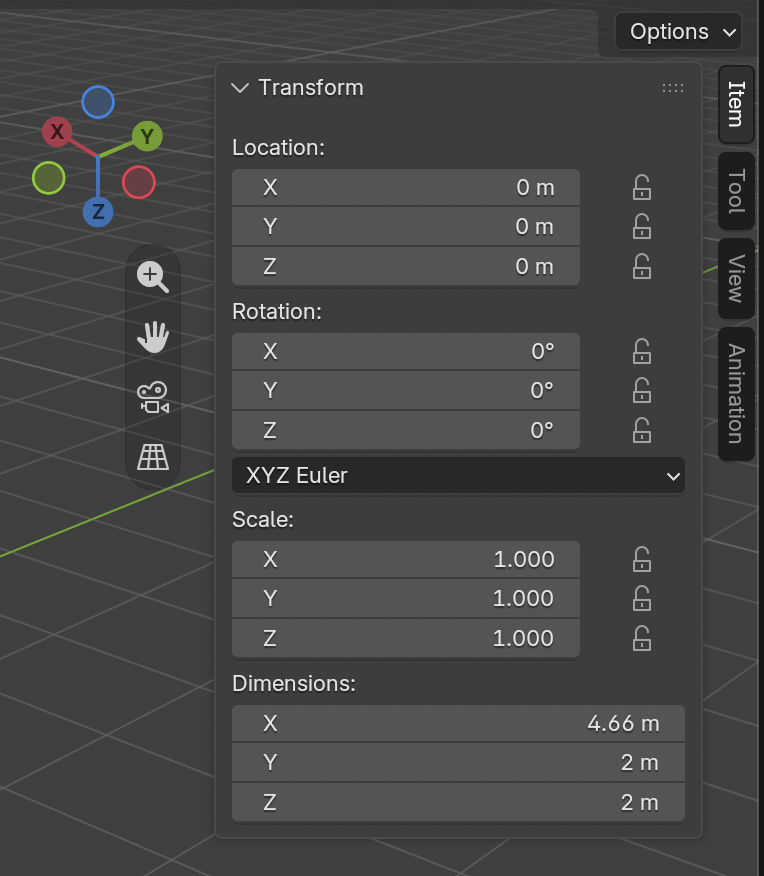Viewport: 764px width, 876px height.
Task: Click the Dimensions Z field
Action: click(x=458, y=802)
